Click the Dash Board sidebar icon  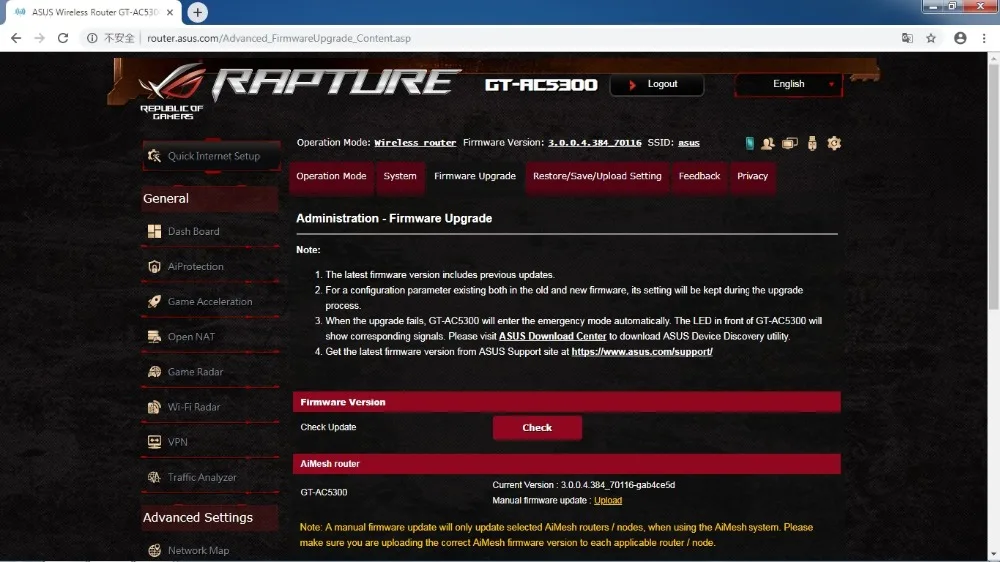pos(154,231)
